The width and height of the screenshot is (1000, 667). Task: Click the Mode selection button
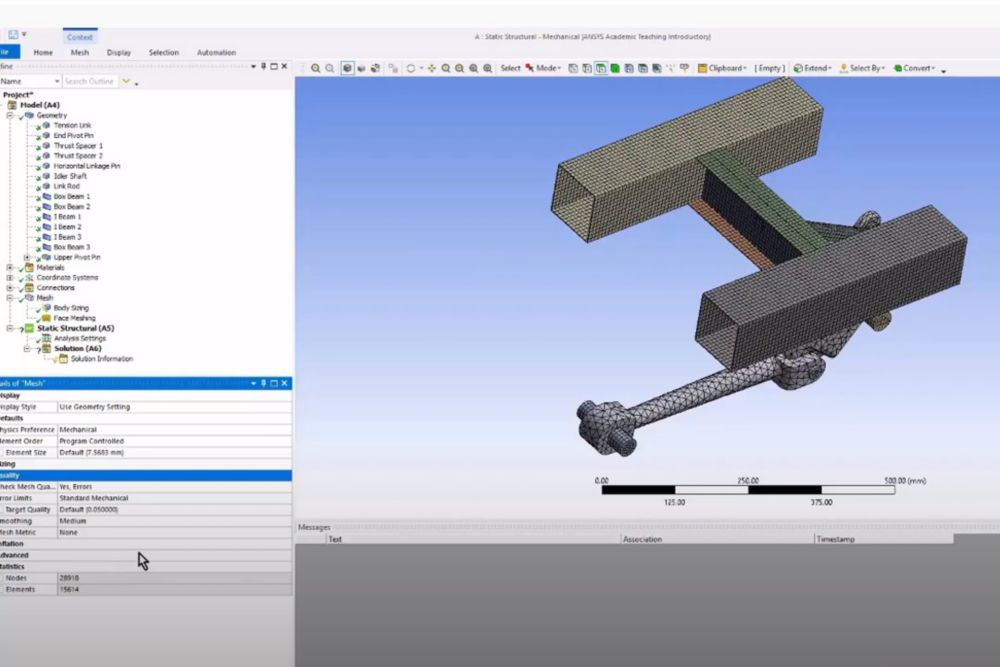click(543, 68)
